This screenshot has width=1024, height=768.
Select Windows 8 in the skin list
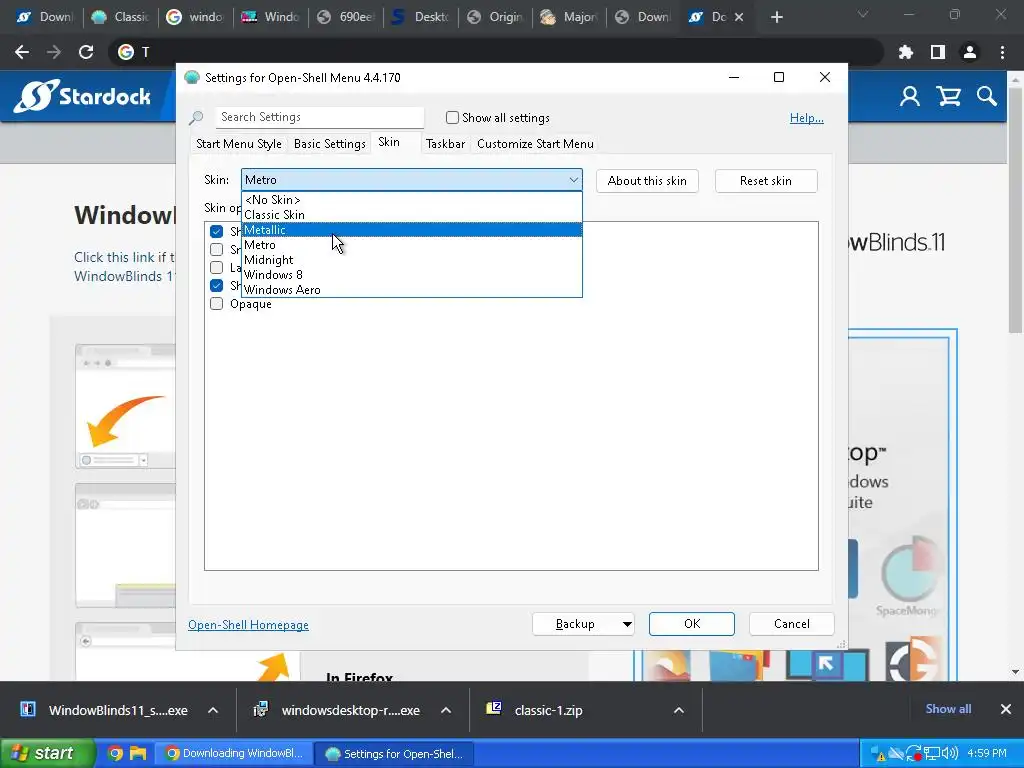click(x=411, y=275)
